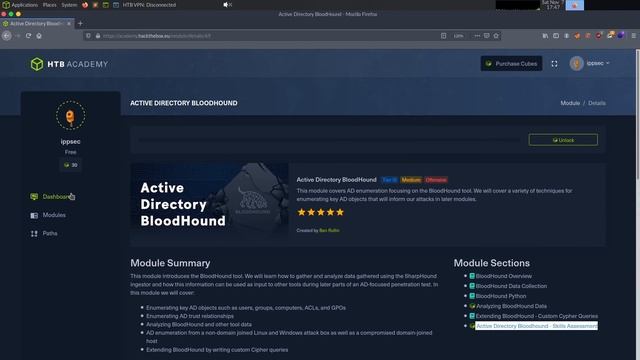Click the date and time clock

pyautogui.click(x=553, y=5)
